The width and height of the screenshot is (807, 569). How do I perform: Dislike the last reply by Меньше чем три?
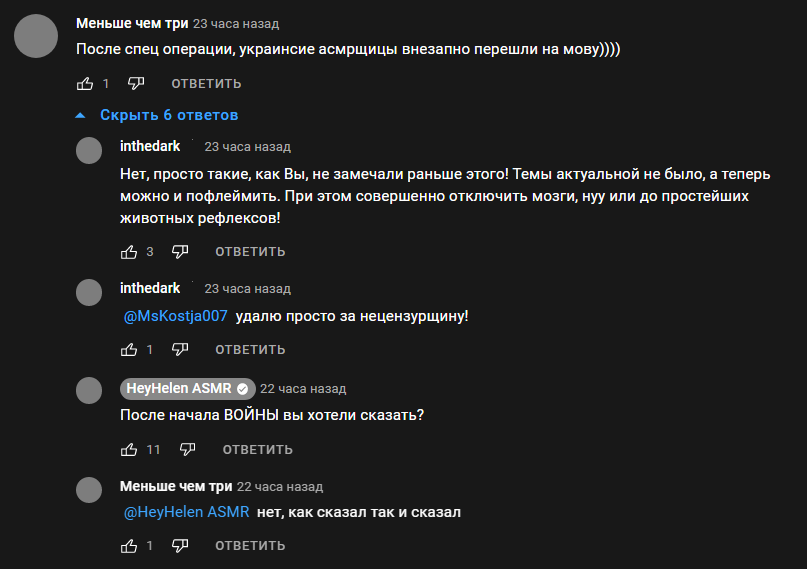[180, 546]
